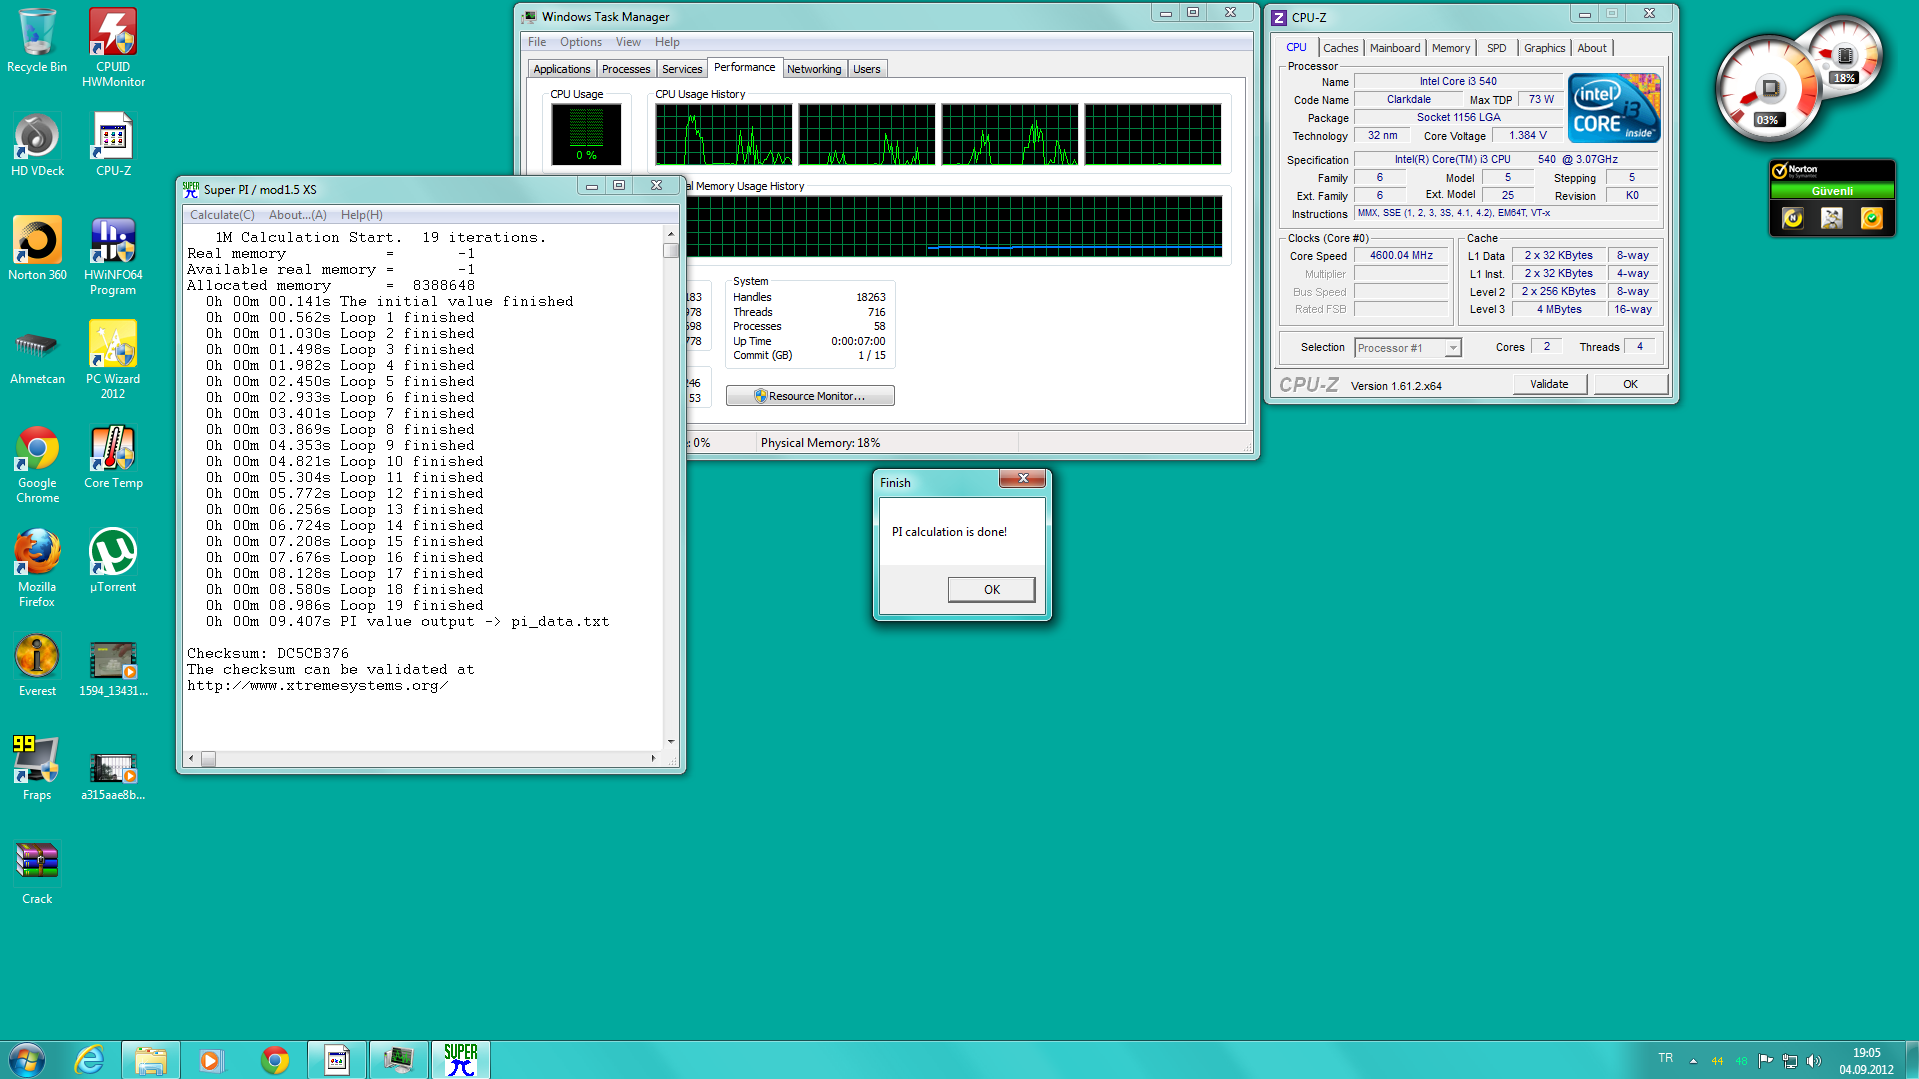Select the Everest desktop icon
Image resolution: width=1919 pixels, height=1079 pixels.
37,664
